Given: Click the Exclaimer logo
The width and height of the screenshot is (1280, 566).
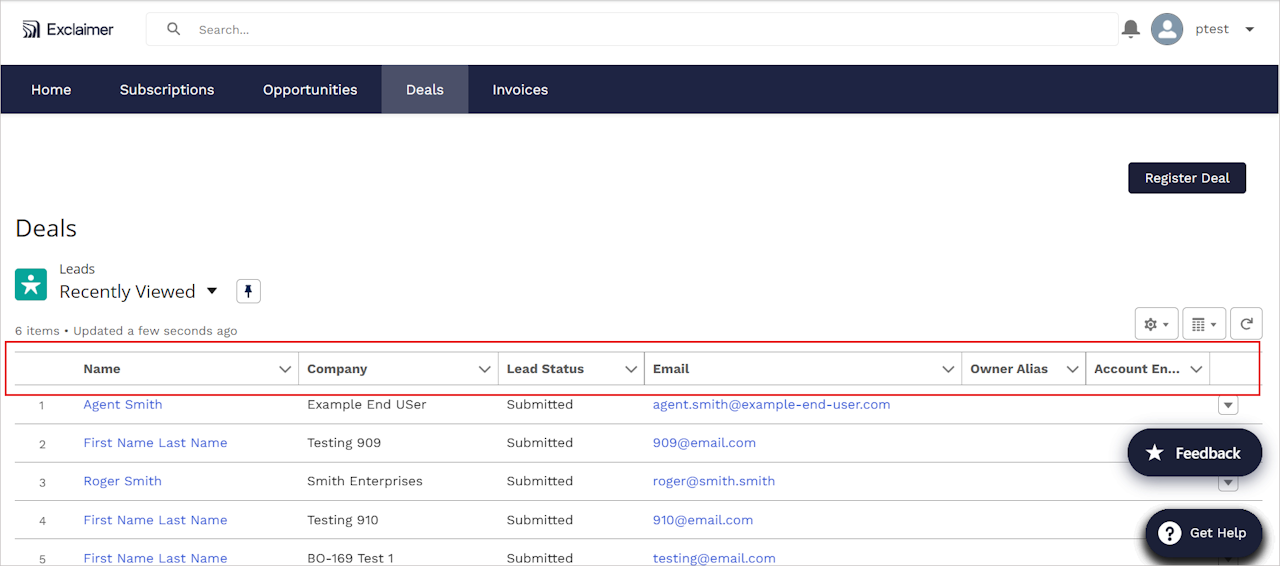Looking at the screenshot, I should [68, 29].
